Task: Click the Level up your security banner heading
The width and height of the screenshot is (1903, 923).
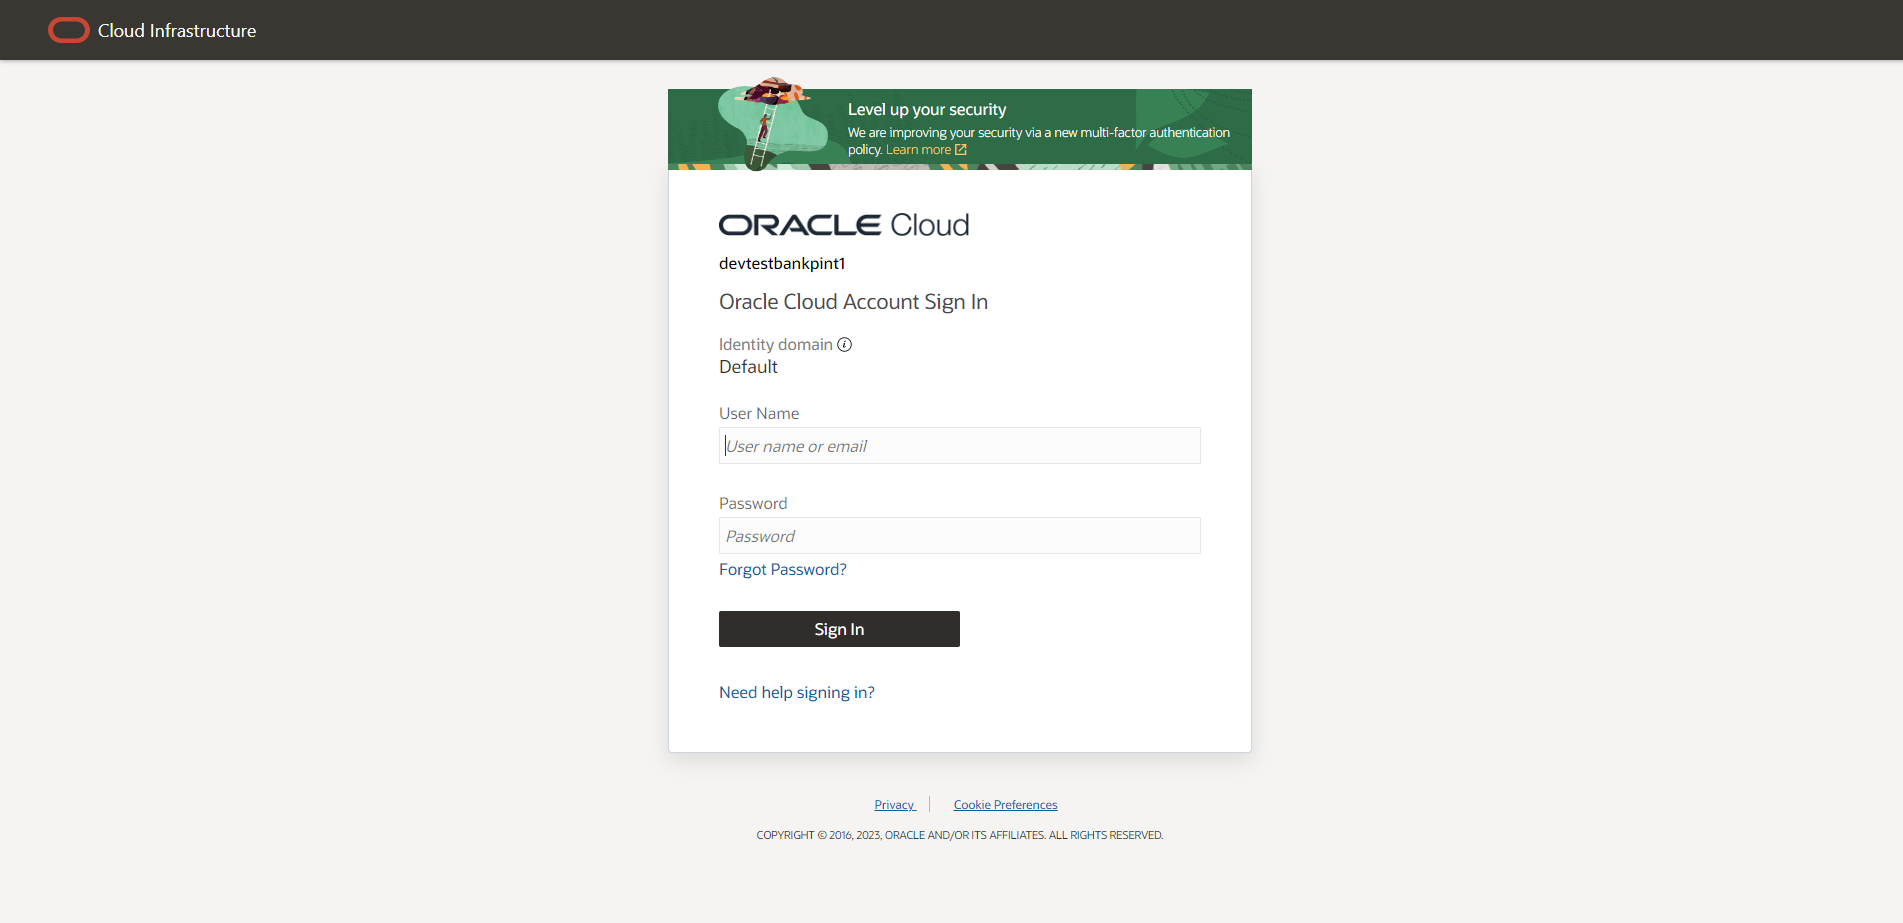Action: point(927,110)
